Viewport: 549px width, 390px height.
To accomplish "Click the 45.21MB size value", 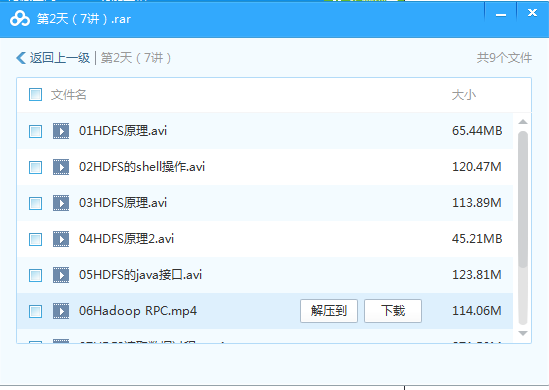I will (x=477, y=239).
